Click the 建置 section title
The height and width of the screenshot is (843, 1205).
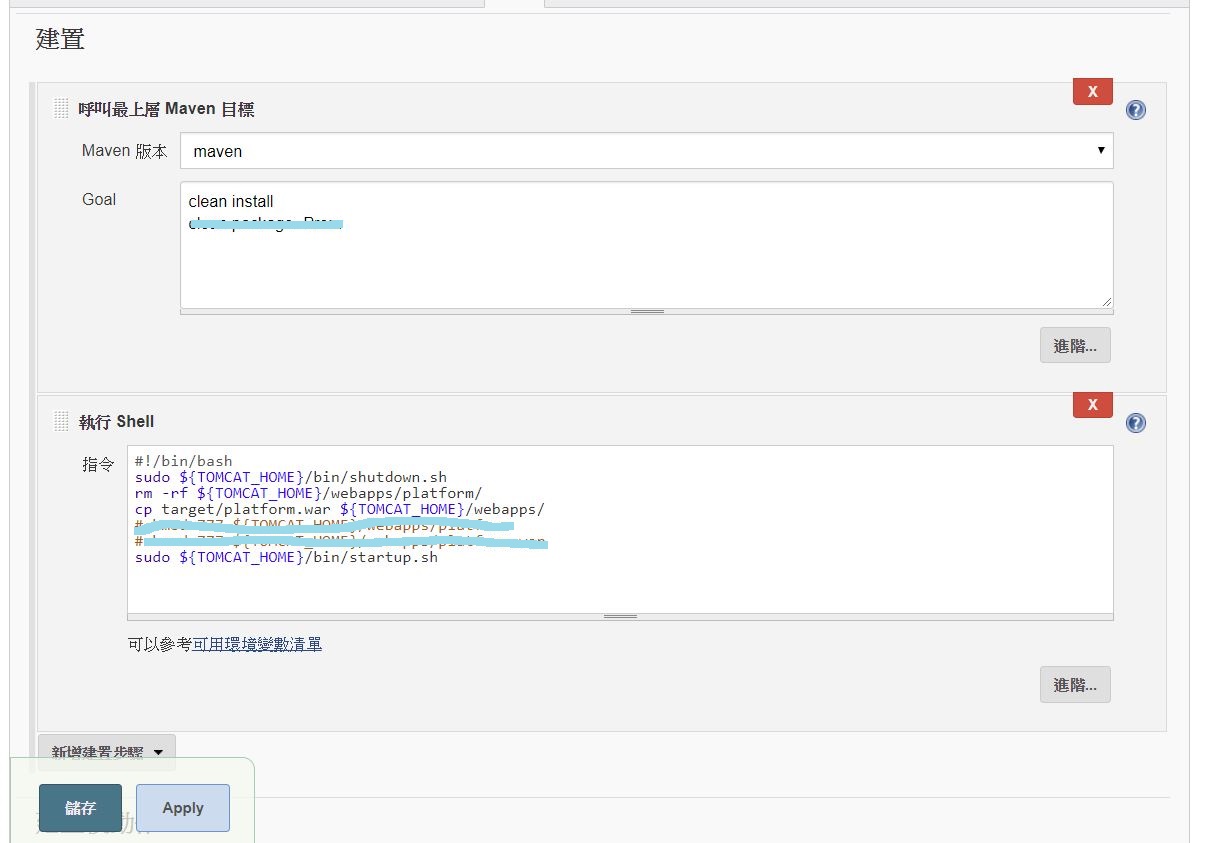click(x=60, y=39)
